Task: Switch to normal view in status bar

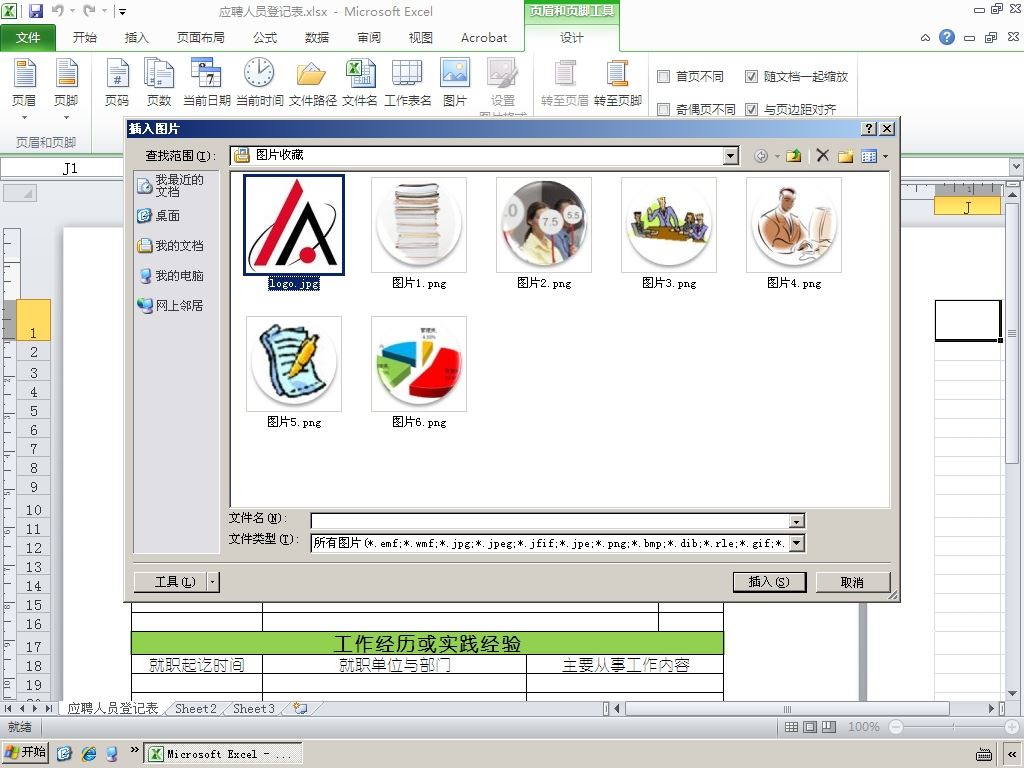Action: coord(791,727)
